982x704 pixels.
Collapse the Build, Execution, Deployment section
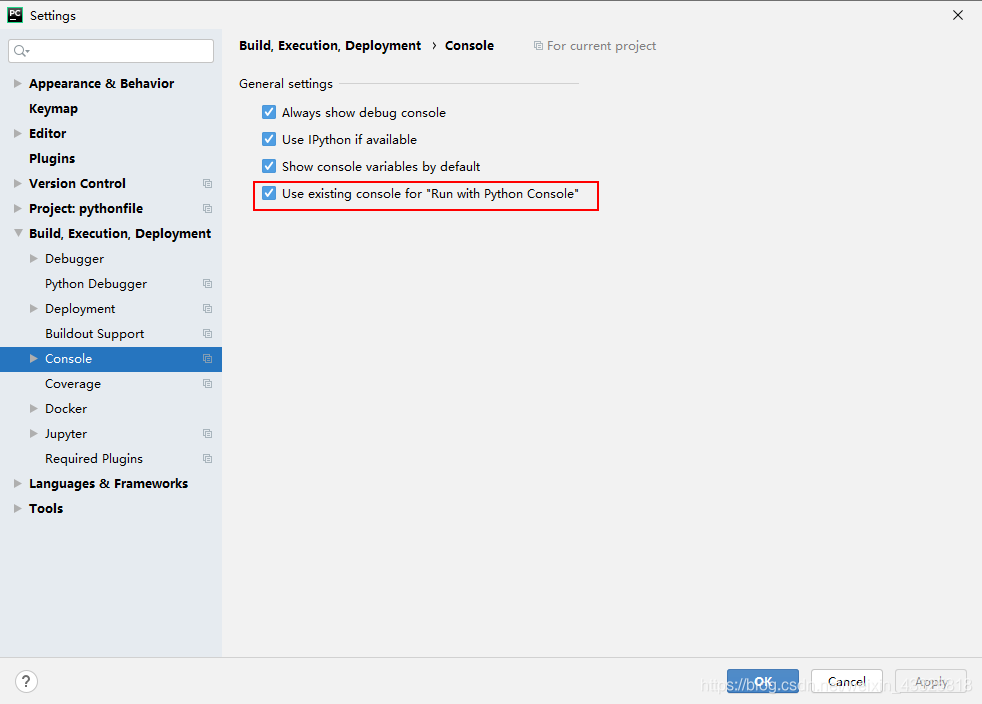[x=18, y=233]
